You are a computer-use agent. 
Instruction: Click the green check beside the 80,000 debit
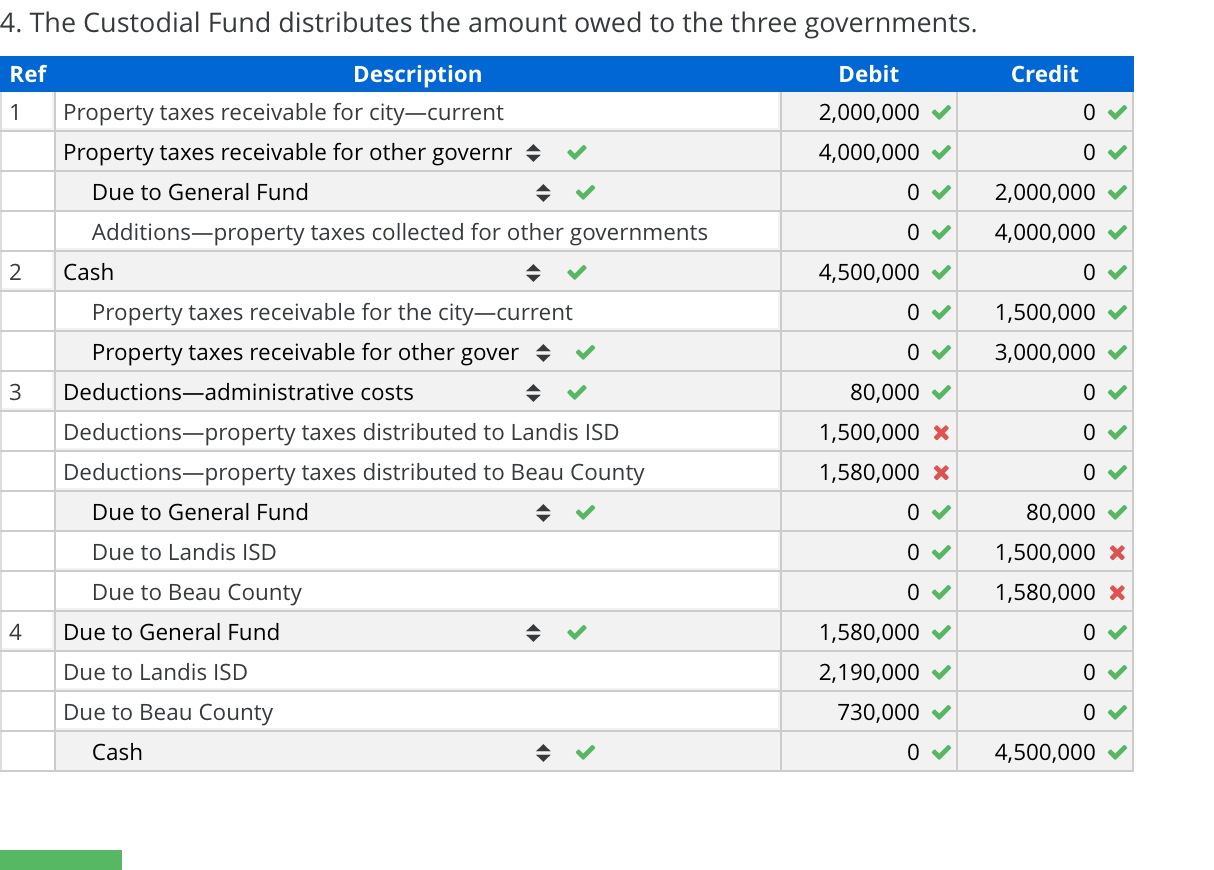940,392
